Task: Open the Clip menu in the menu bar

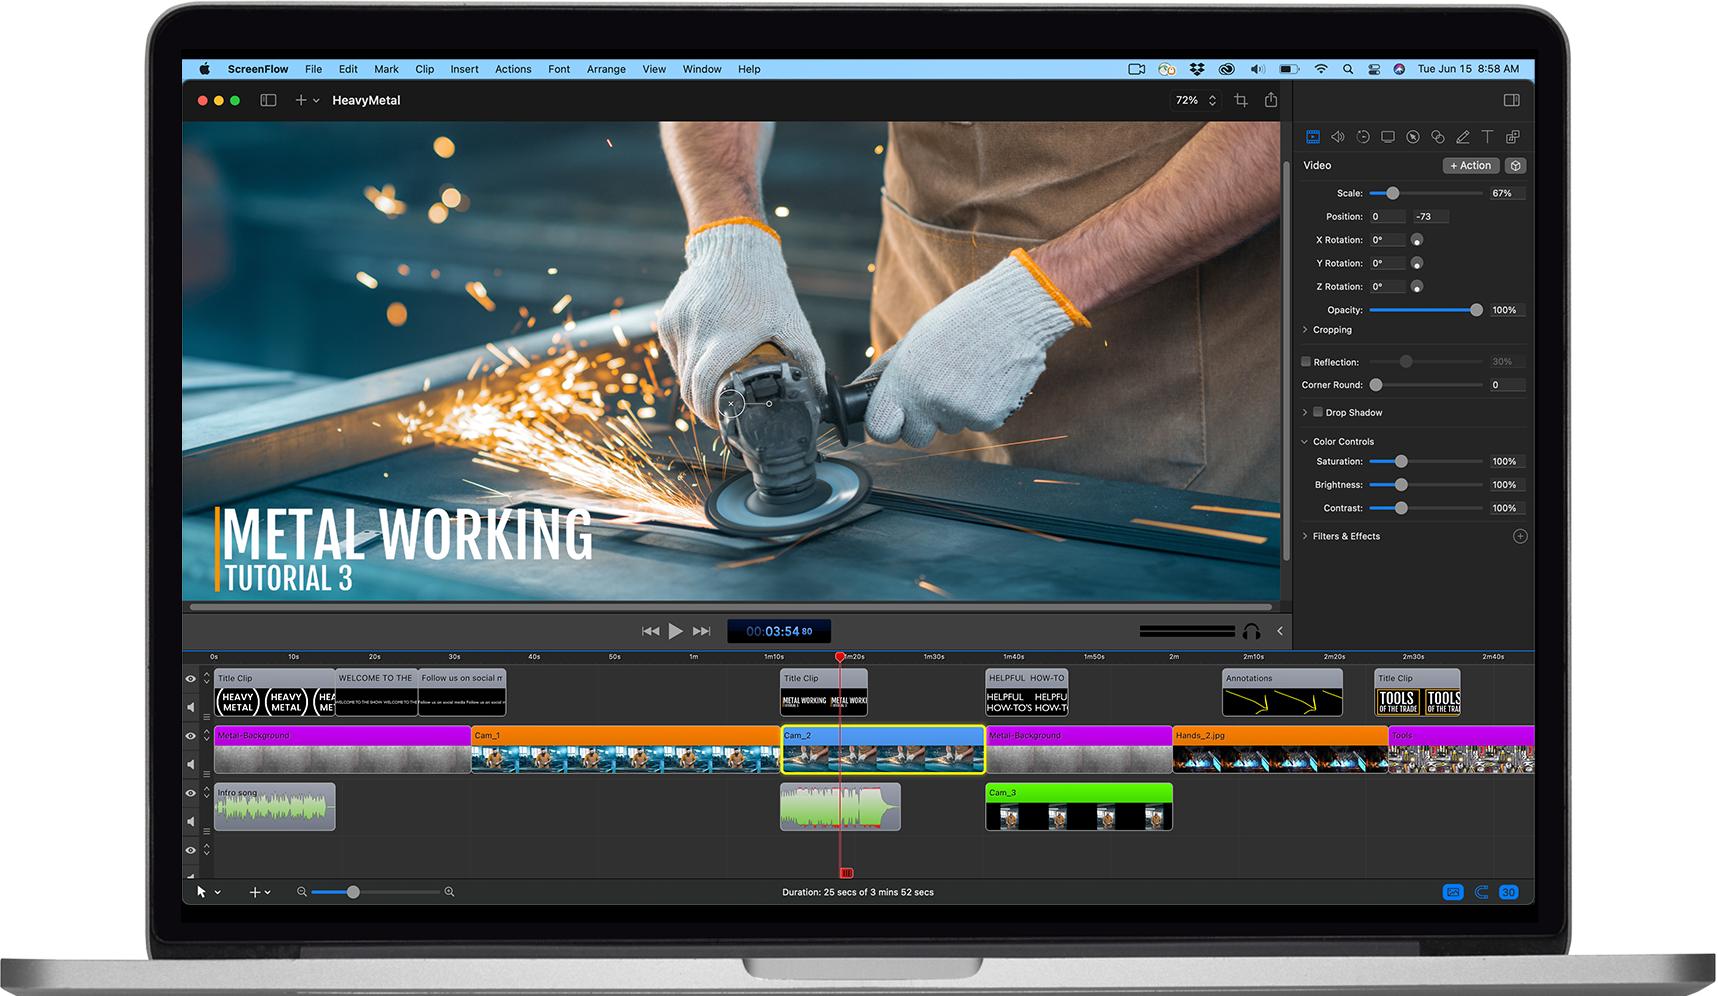Action: 424,69
